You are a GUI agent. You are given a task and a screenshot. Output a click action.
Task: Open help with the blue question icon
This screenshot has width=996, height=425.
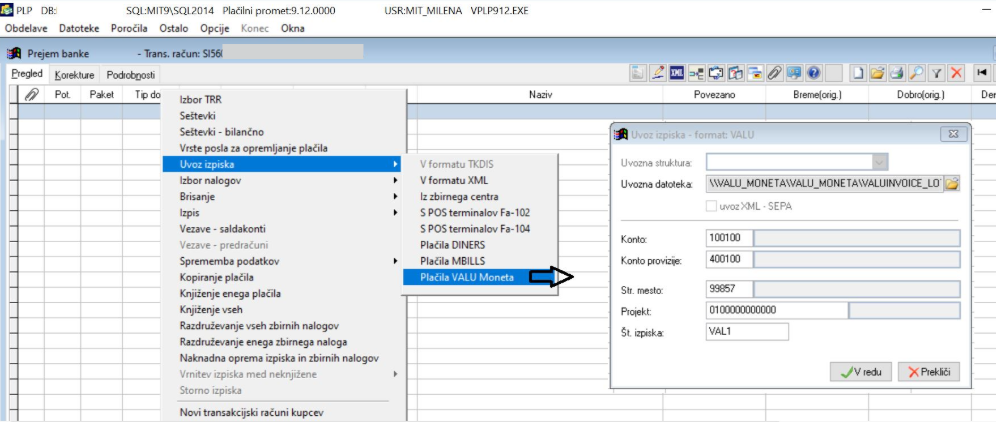click(814, 73)
